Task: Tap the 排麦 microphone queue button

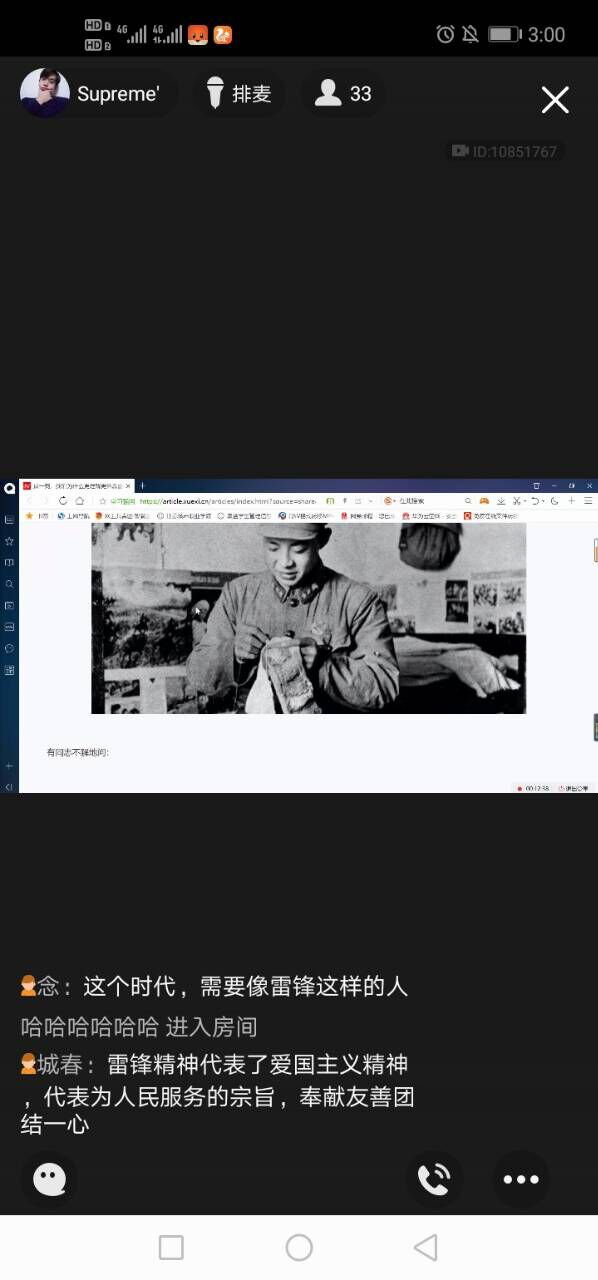Action: pyautogui.click(x=239, y=94)
